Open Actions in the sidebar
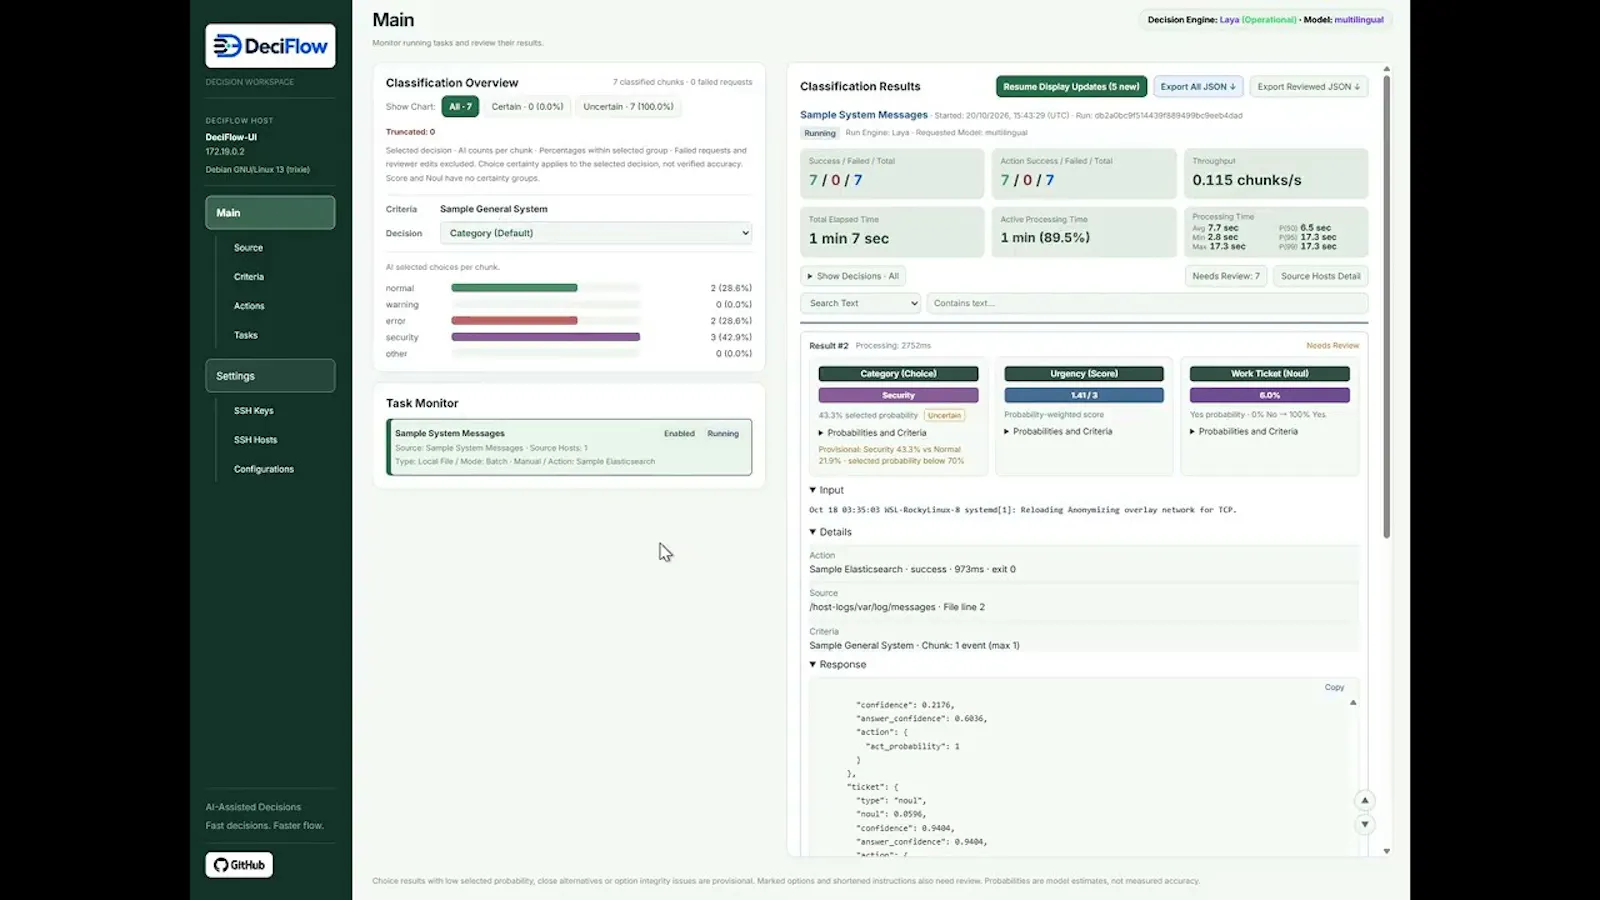The image size is (1600, 900). (249, 306)
